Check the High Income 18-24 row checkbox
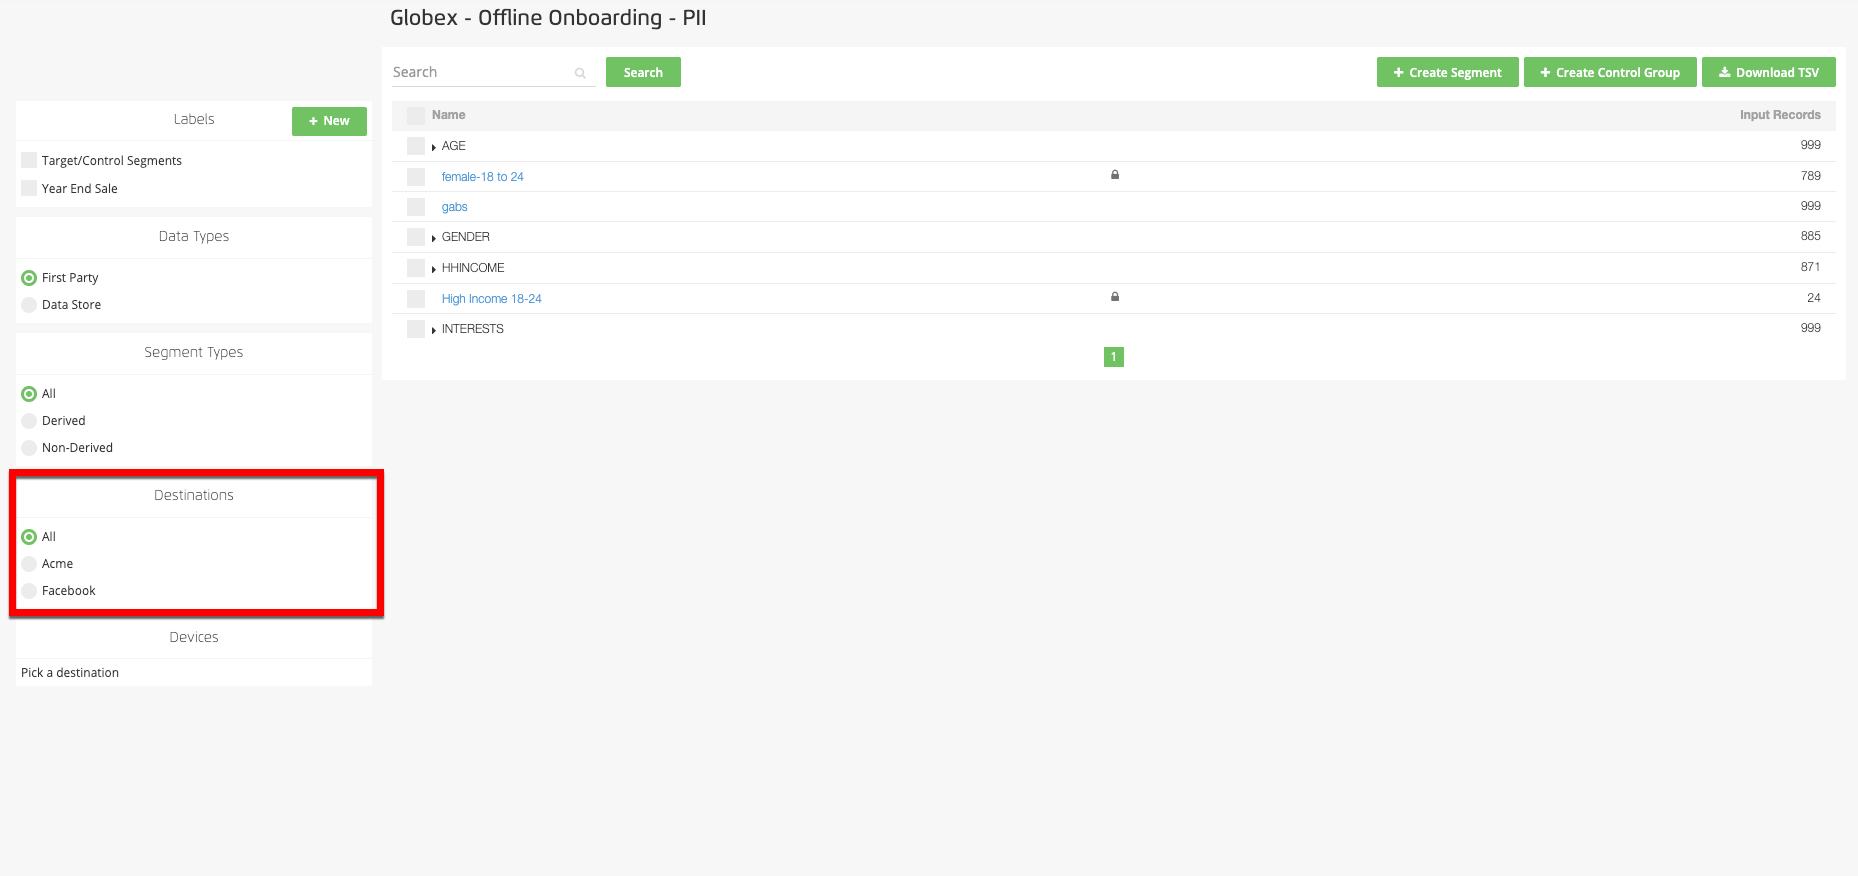The image size is (1858, 876). (x=416, y=299)
